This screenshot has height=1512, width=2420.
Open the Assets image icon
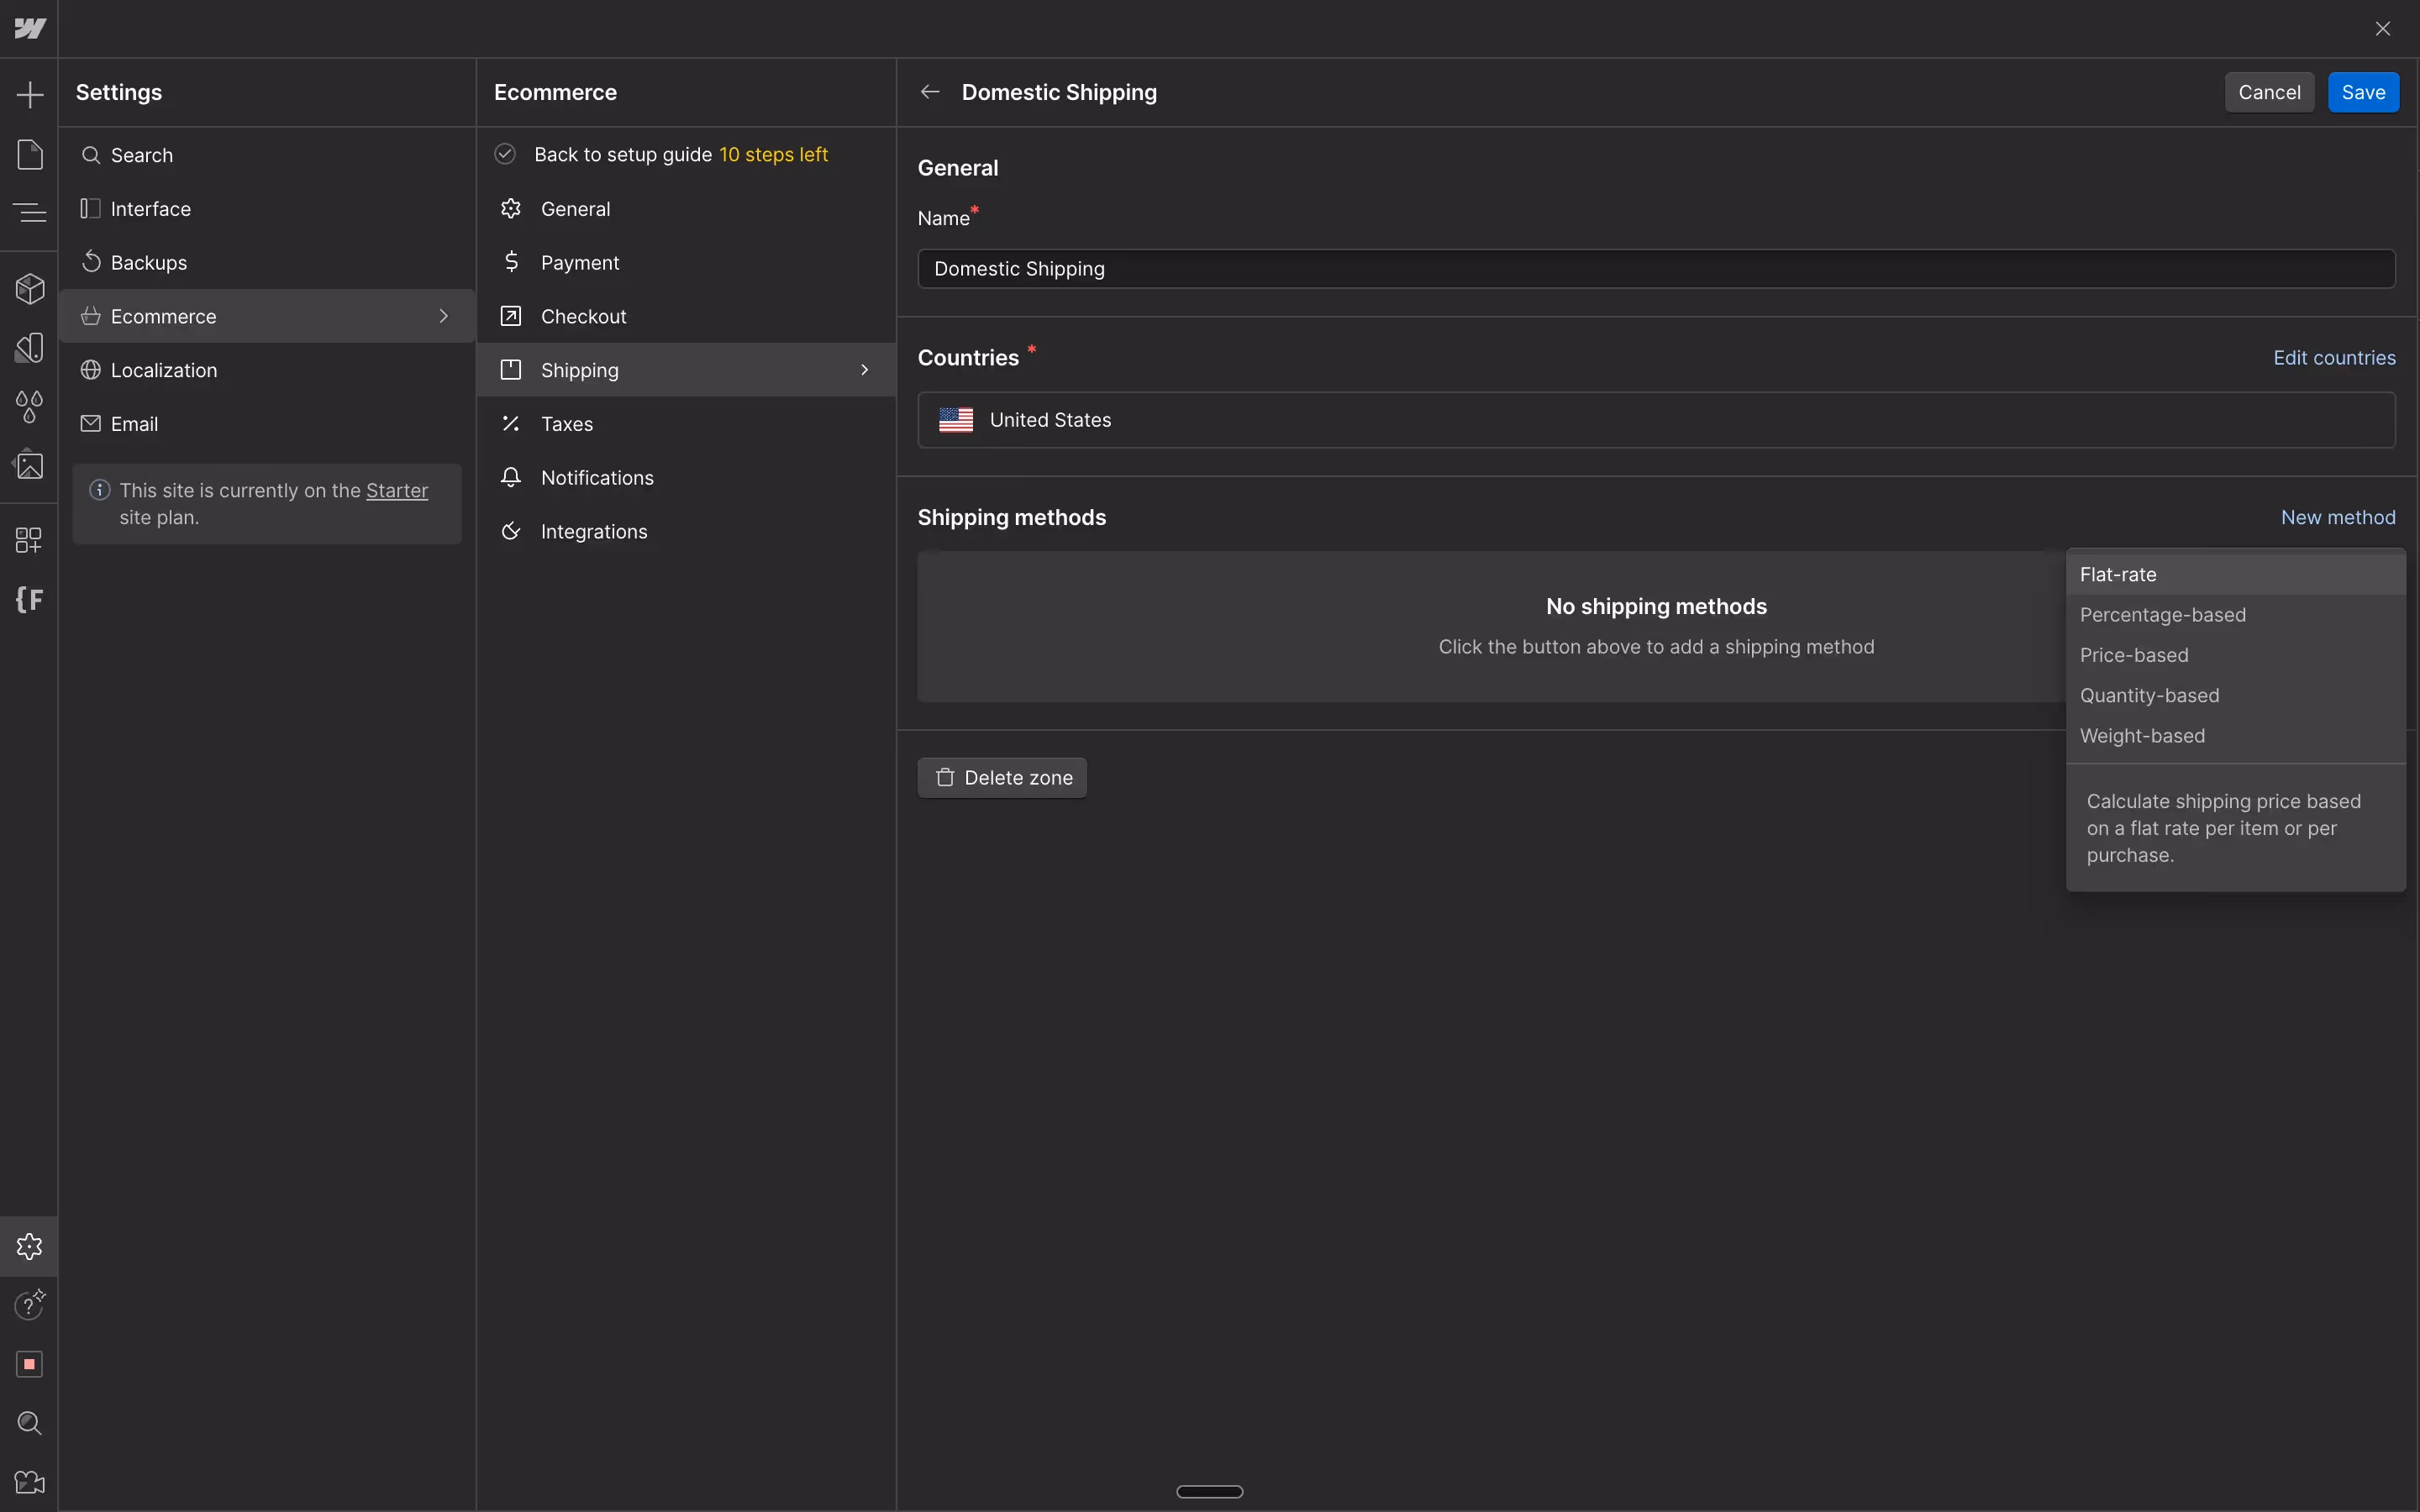tap(30, 465)
